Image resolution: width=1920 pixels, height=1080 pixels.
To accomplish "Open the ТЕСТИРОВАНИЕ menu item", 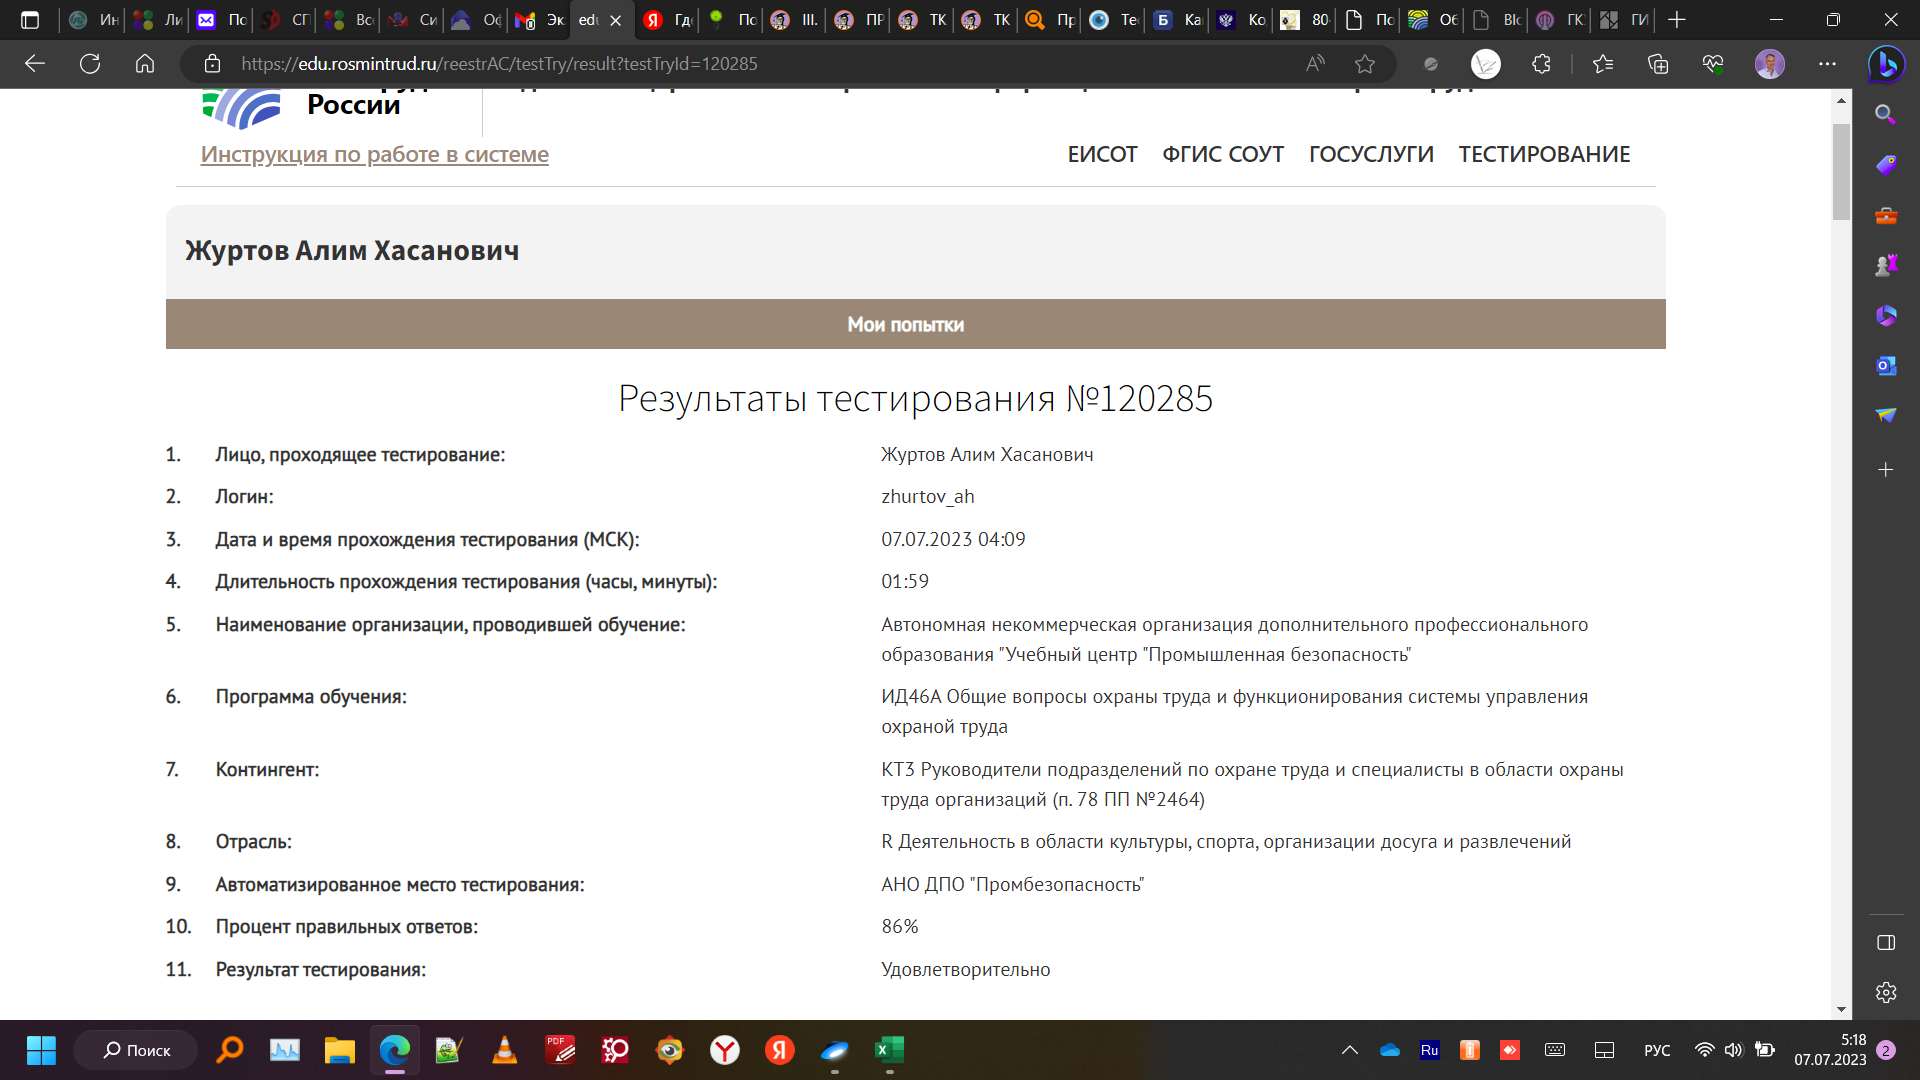I will 1544,154.
